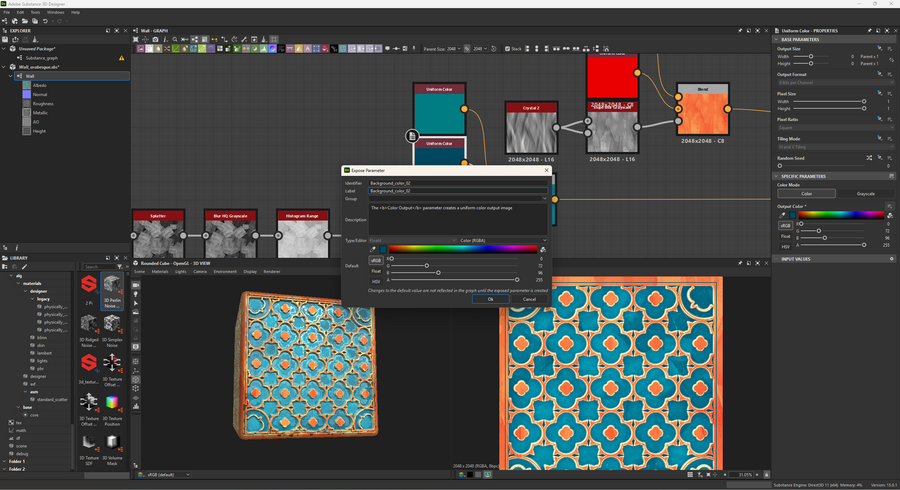Image resolution: width=900 pixels, height=490 pixels.
Task: Open the Group dropdown in Expose Parameter
Action: pyautogui.click(x=457, y=198)
